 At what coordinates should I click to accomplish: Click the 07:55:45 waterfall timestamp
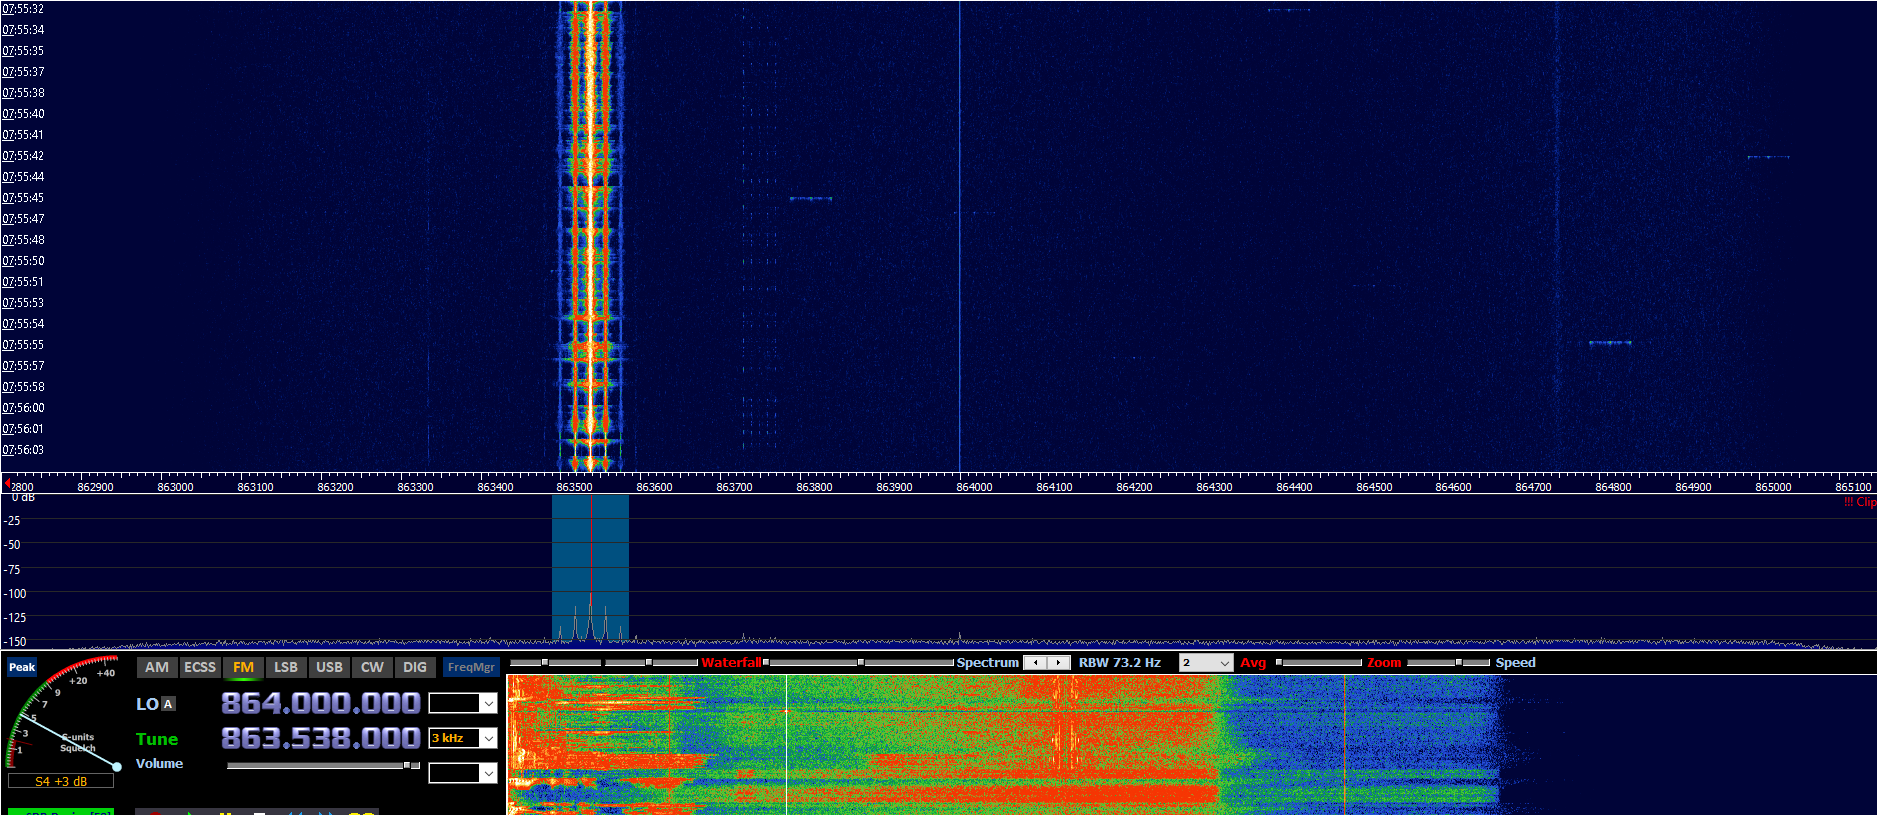pos(23,198)
